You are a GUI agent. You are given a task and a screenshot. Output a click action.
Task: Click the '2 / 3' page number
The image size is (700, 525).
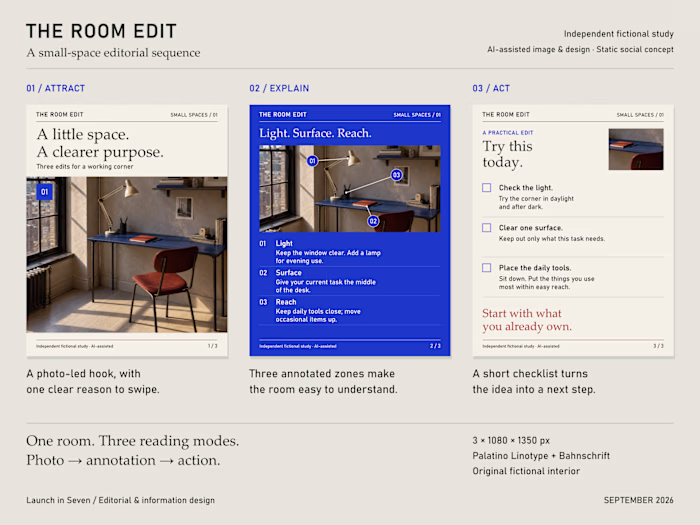coord(435,346)
